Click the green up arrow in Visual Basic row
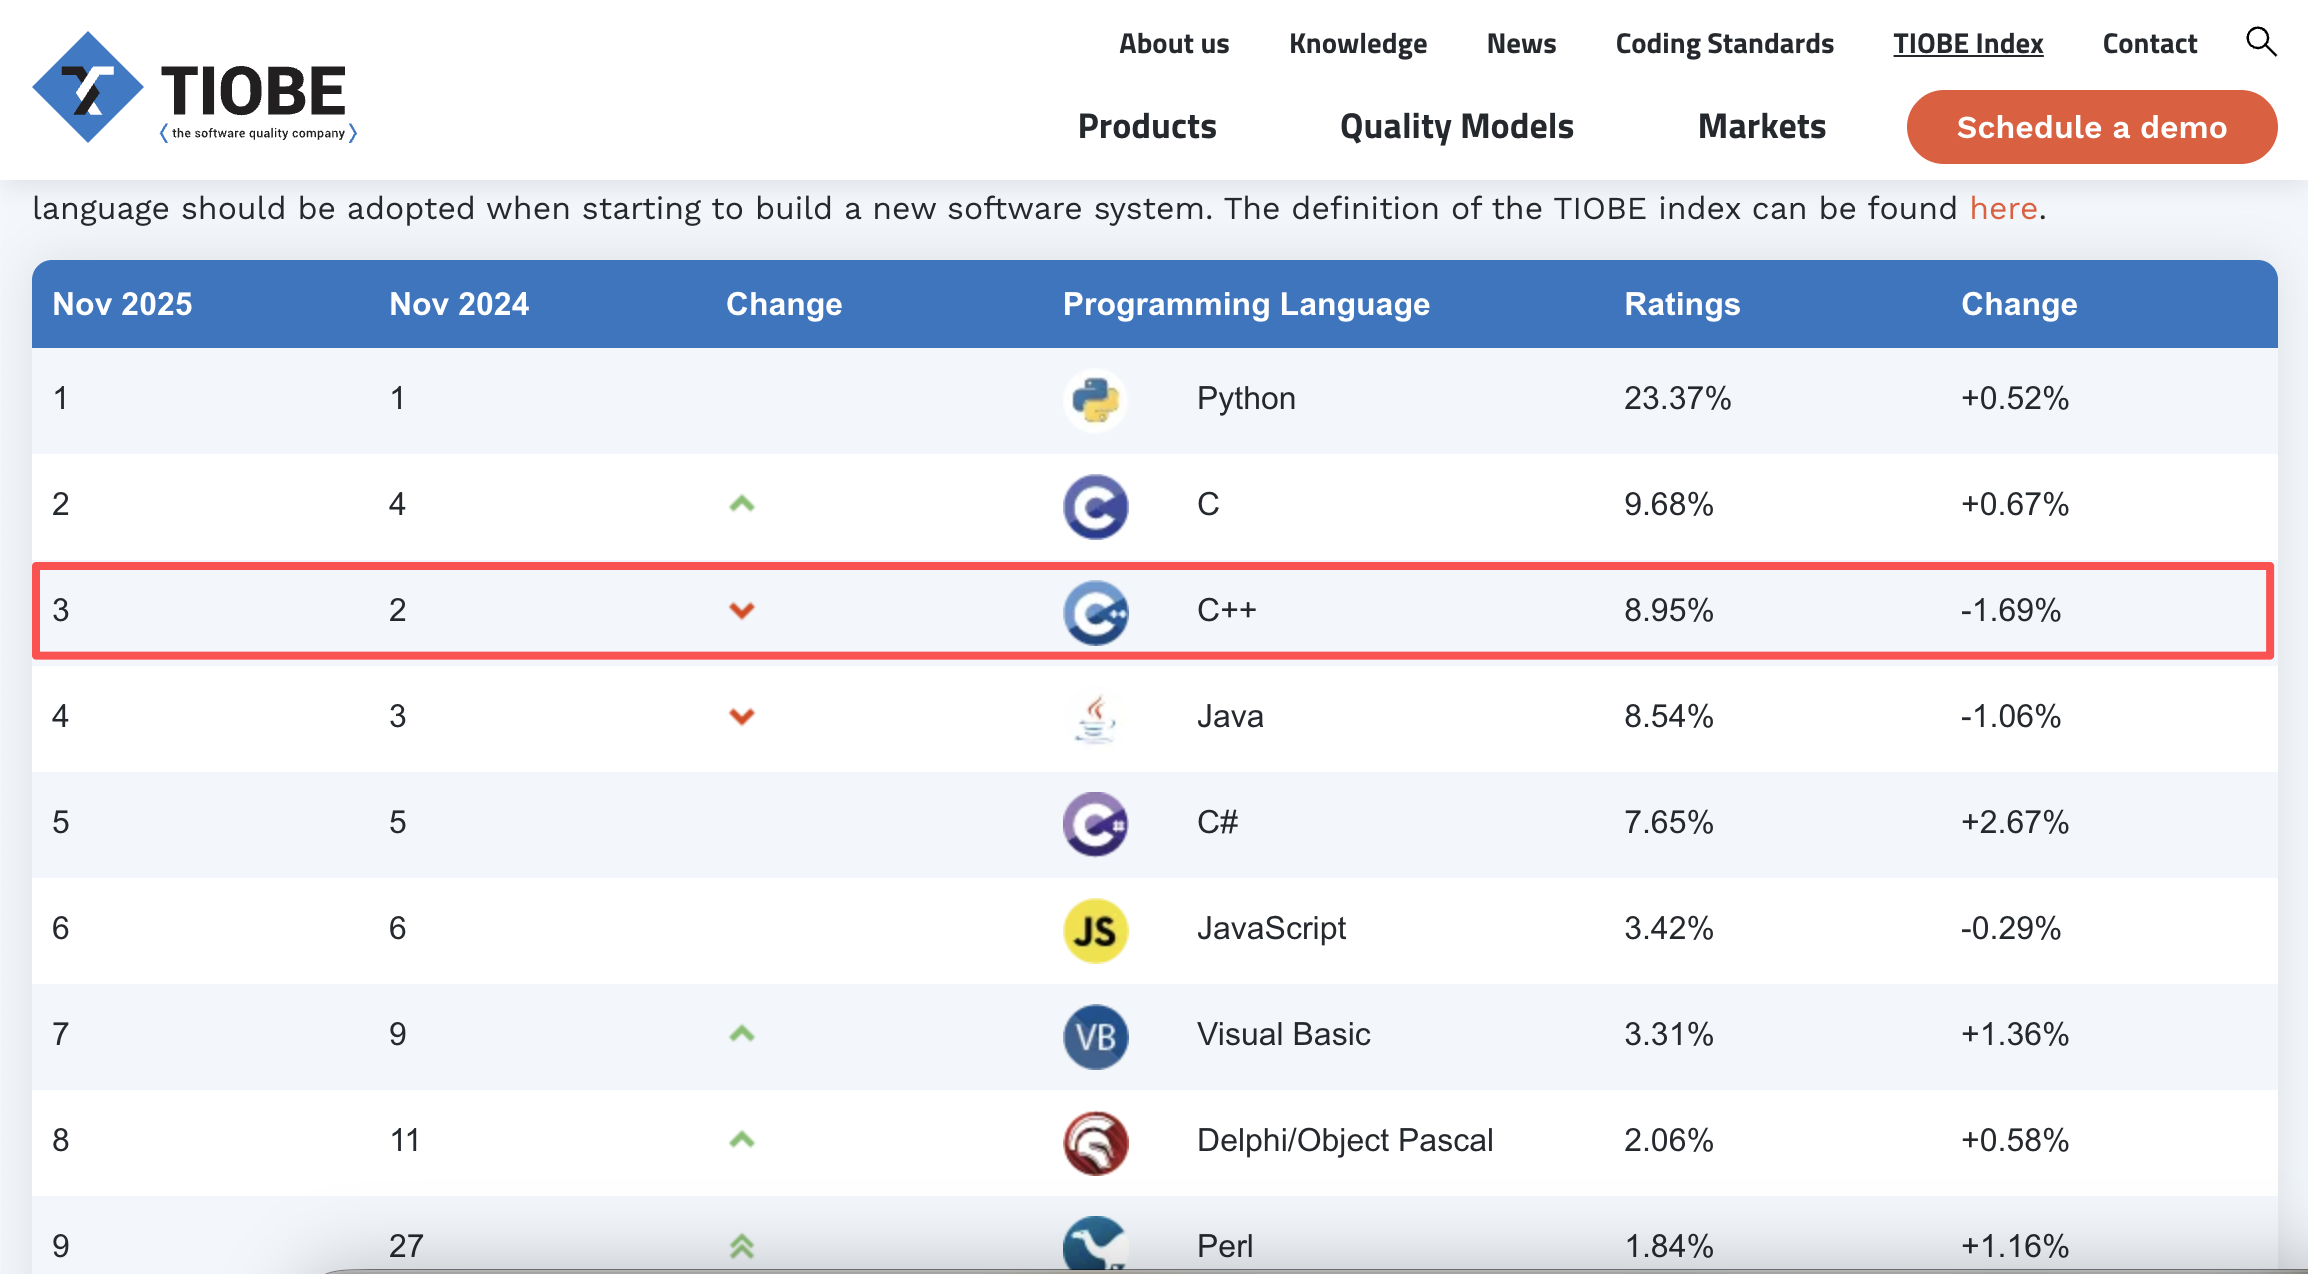 (x=741, y=1034)
